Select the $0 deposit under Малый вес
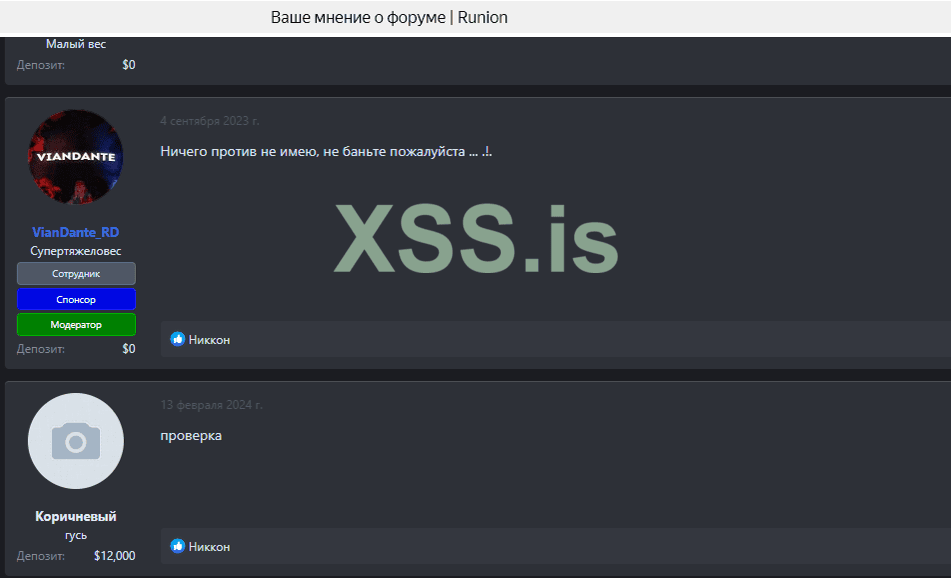 [129, 65]
